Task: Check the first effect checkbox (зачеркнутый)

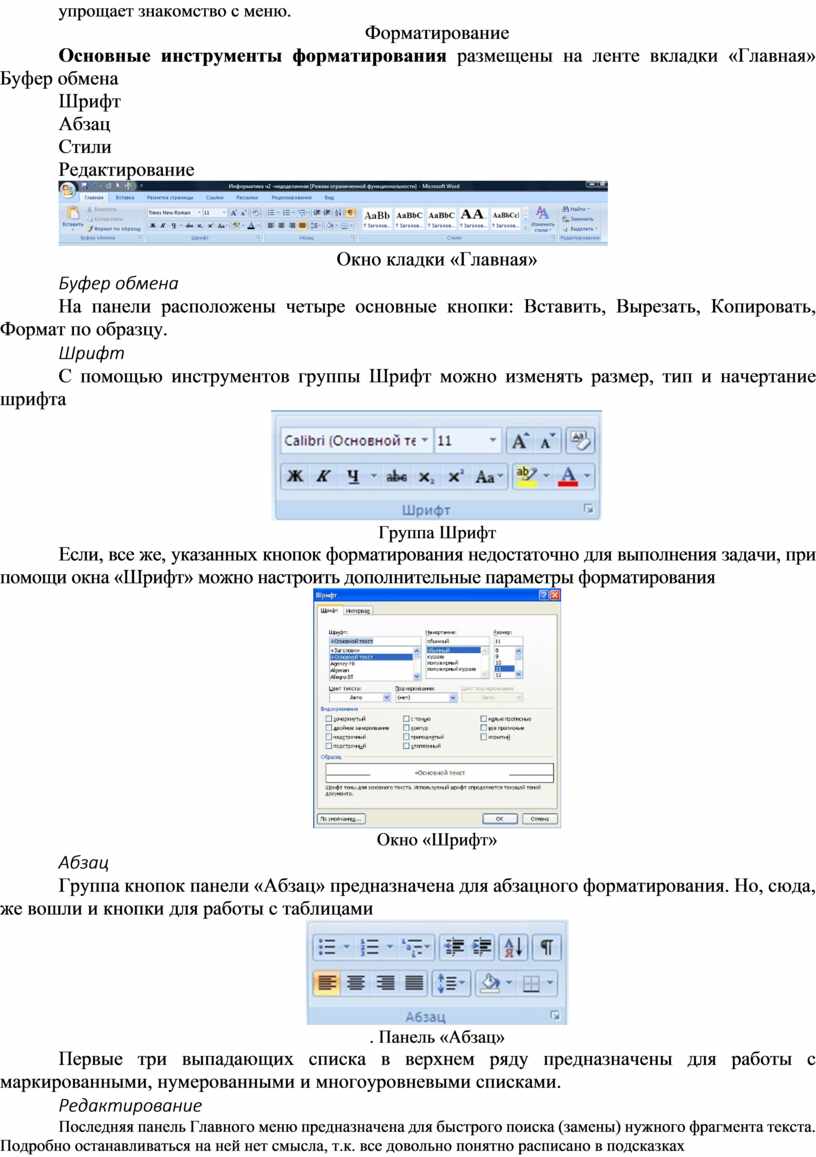Action: tap(328, 718)
